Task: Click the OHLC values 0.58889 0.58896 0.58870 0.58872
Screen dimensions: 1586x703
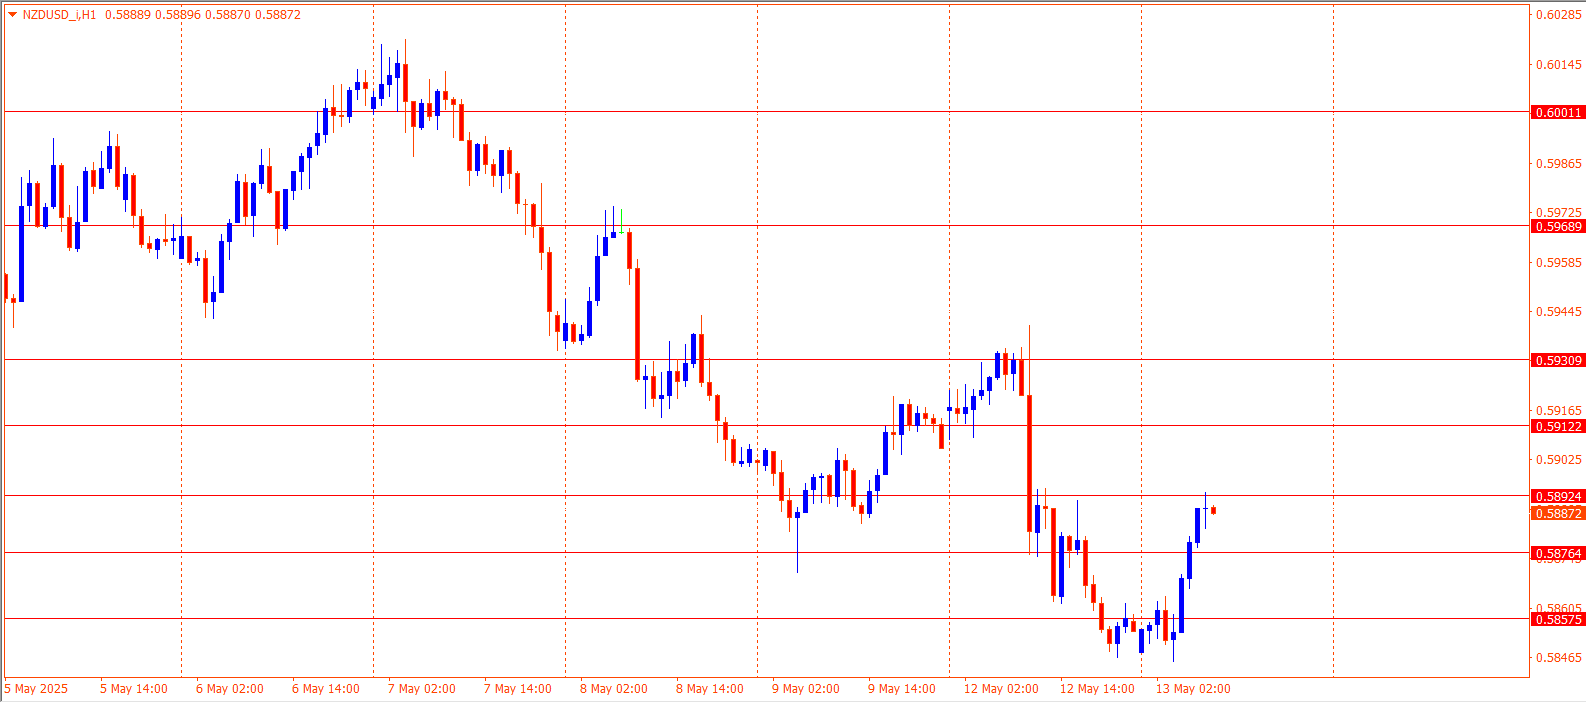Action: pyautogui.click(x=203, y=15)
